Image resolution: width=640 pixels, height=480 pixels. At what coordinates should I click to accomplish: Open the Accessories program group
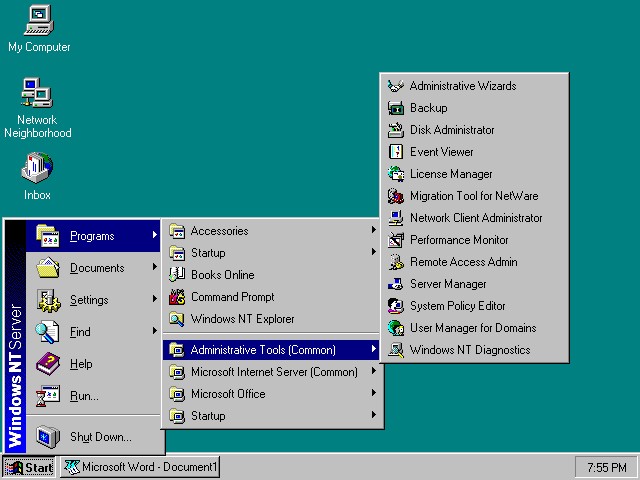271,231
